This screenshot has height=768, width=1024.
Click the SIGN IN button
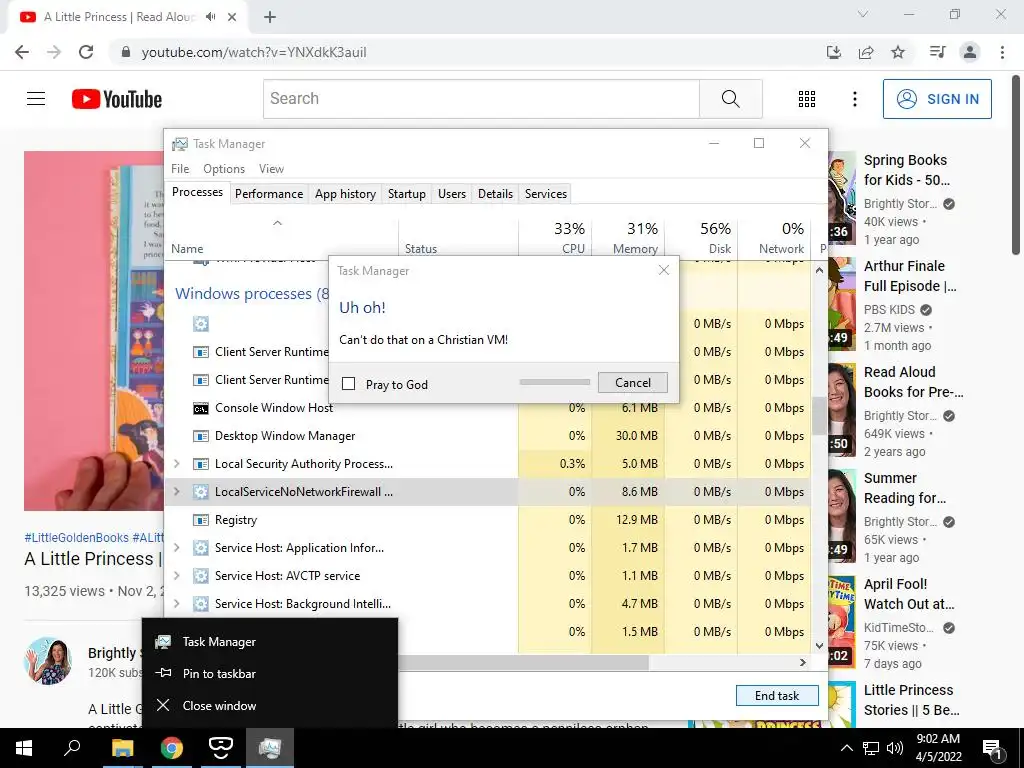click(x=937, y=99)
